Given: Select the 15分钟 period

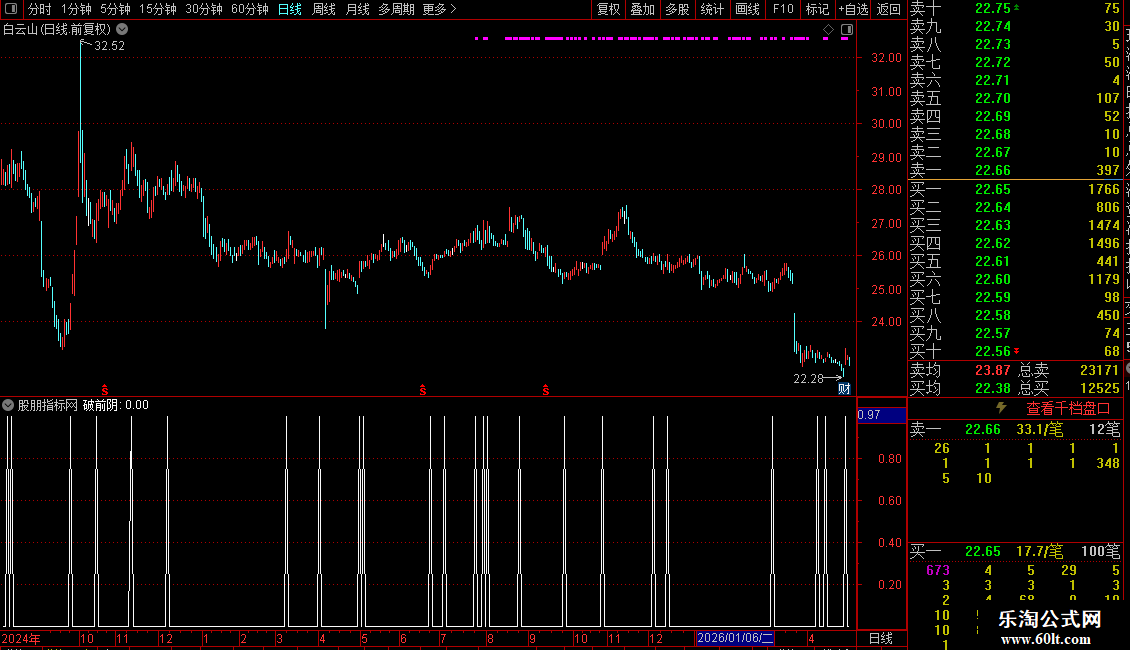Looking at the screenshot, I should coord(158,9).
